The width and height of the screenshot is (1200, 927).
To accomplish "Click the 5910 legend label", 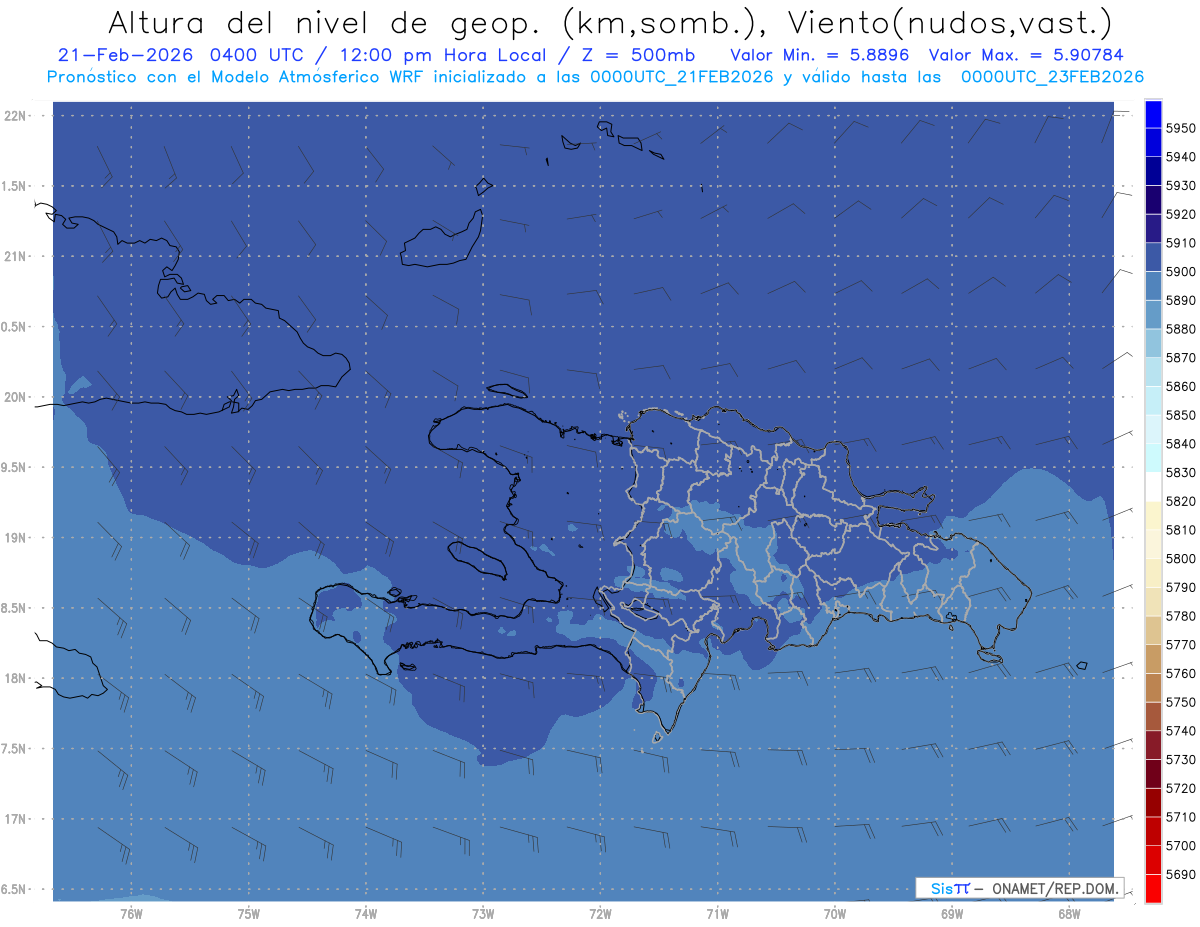I will (x=1181, y=243).
